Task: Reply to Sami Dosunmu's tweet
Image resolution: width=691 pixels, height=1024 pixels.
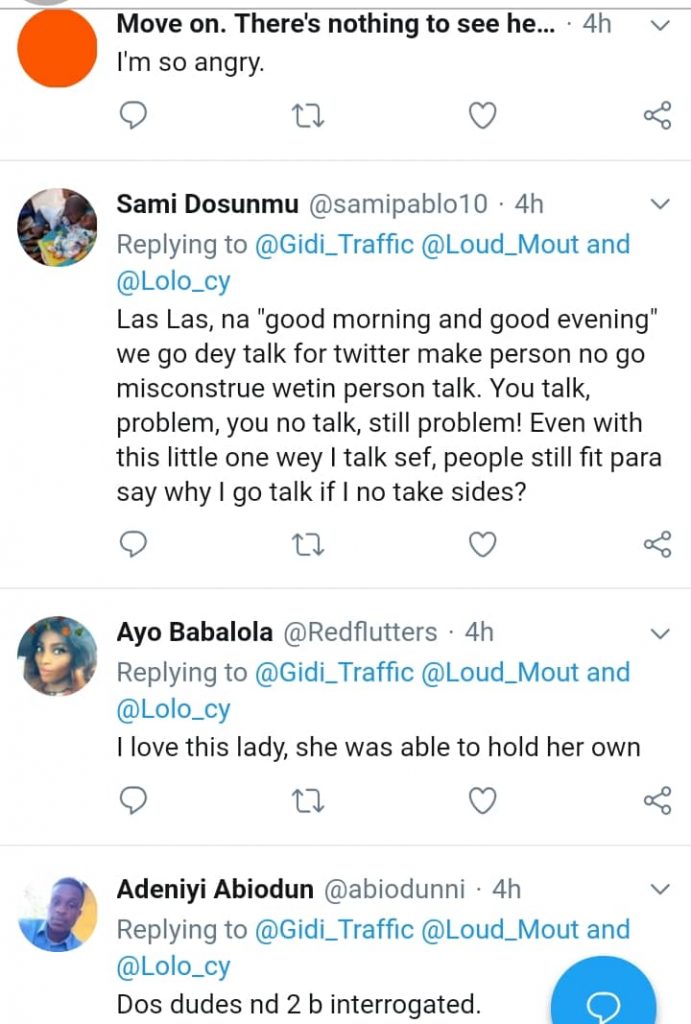Action: (133, 544)
